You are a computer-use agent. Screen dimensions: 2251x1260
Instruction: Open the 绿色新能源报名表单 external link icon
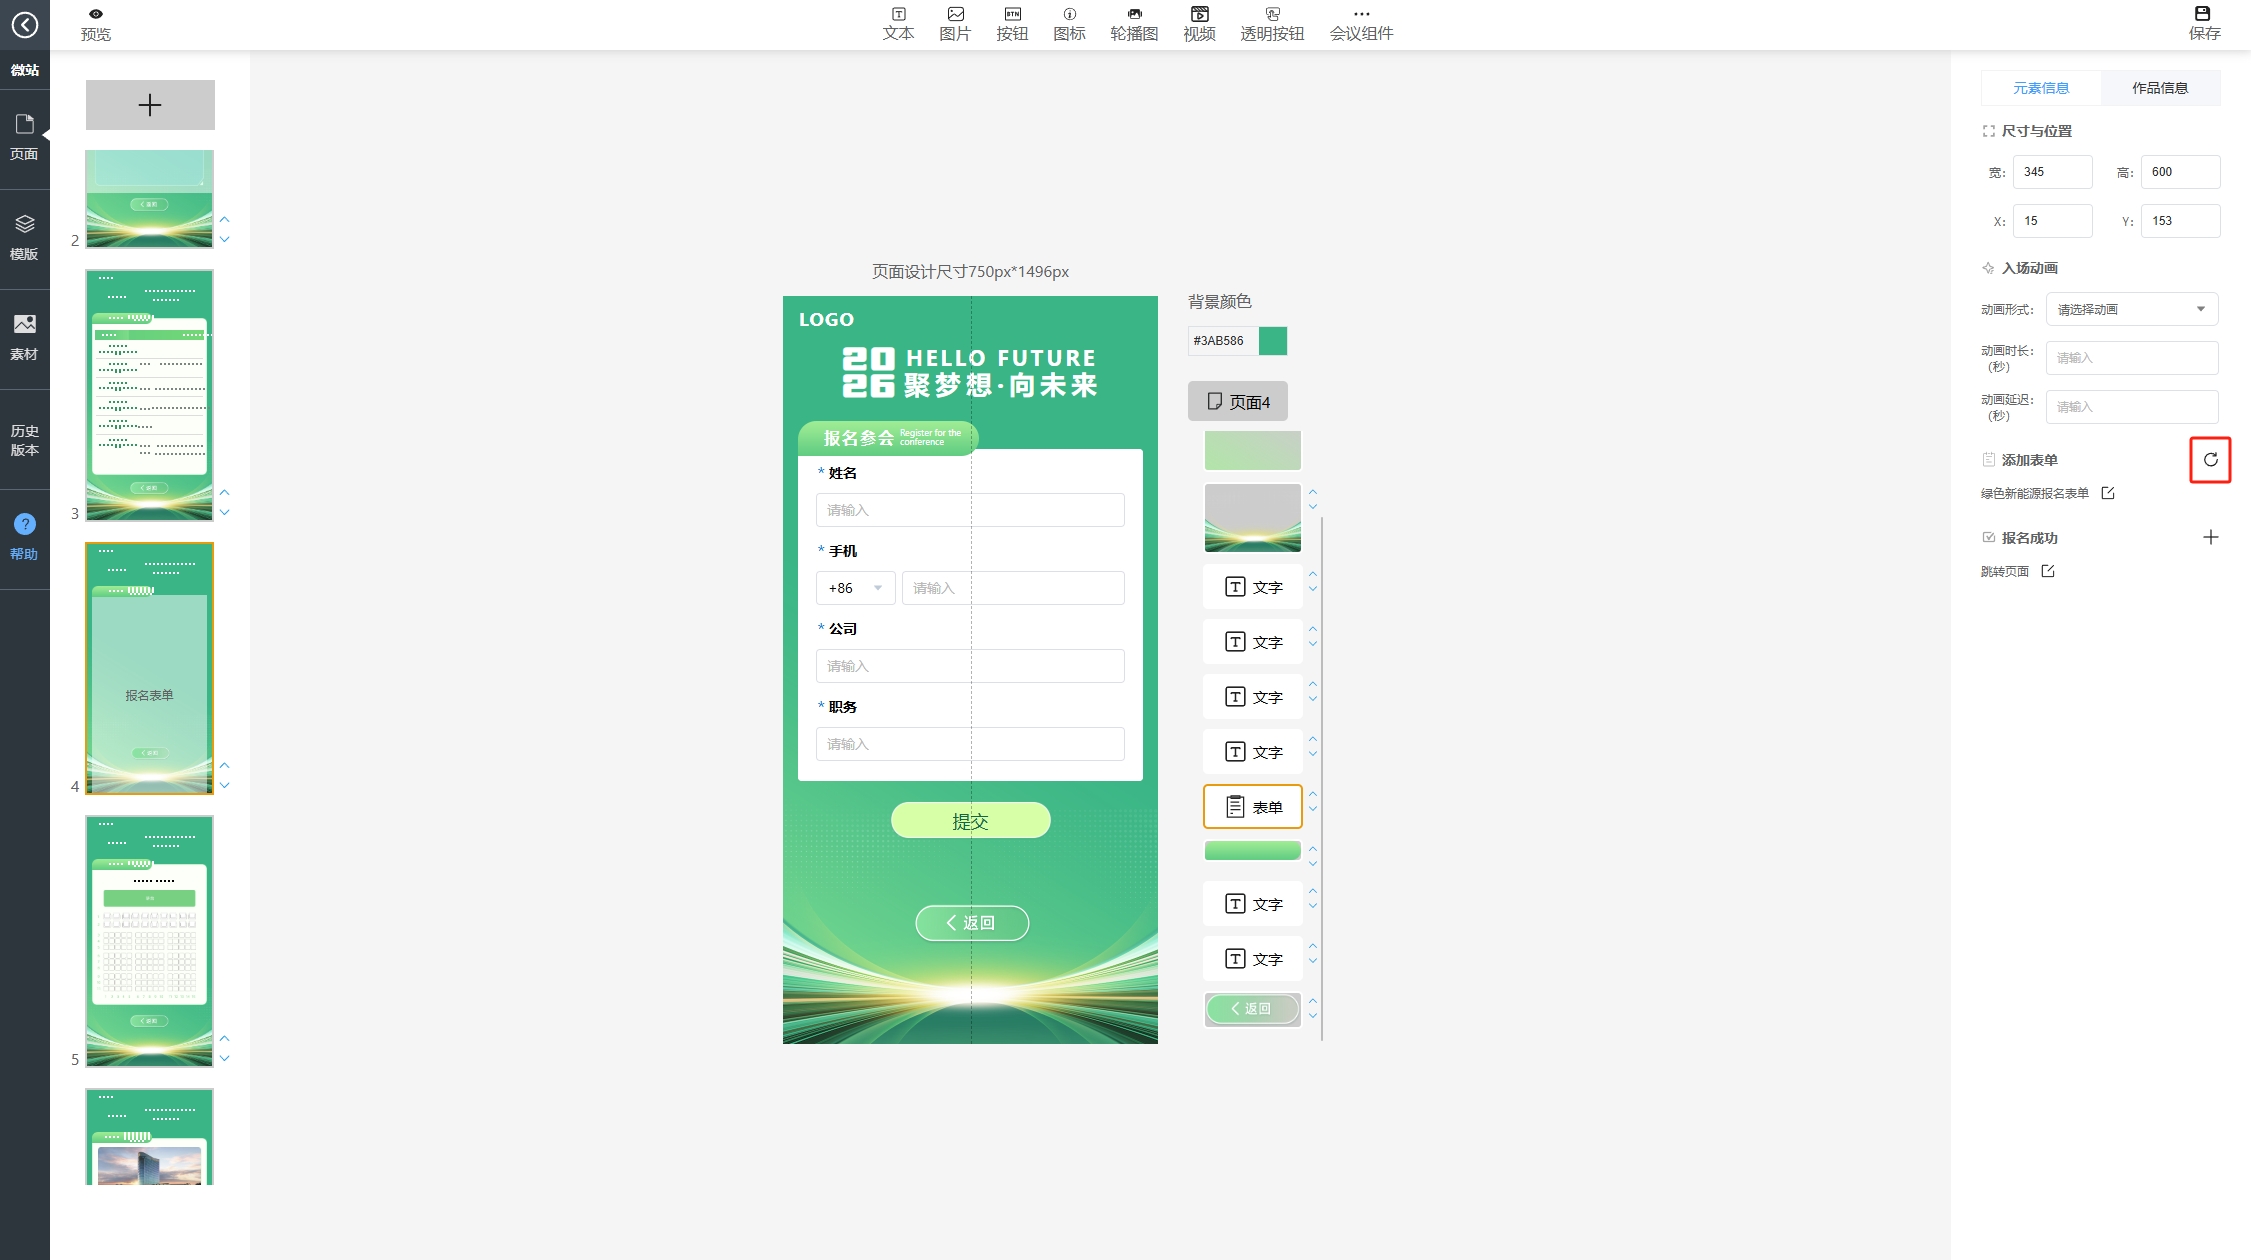tap(2108, 493)
